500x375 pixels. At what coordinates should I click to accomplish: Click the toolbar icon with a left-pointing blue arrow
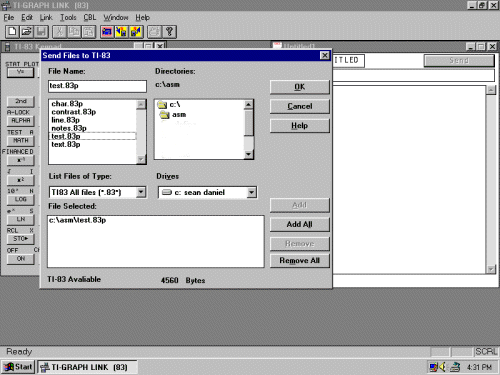(x=121, y=32)
